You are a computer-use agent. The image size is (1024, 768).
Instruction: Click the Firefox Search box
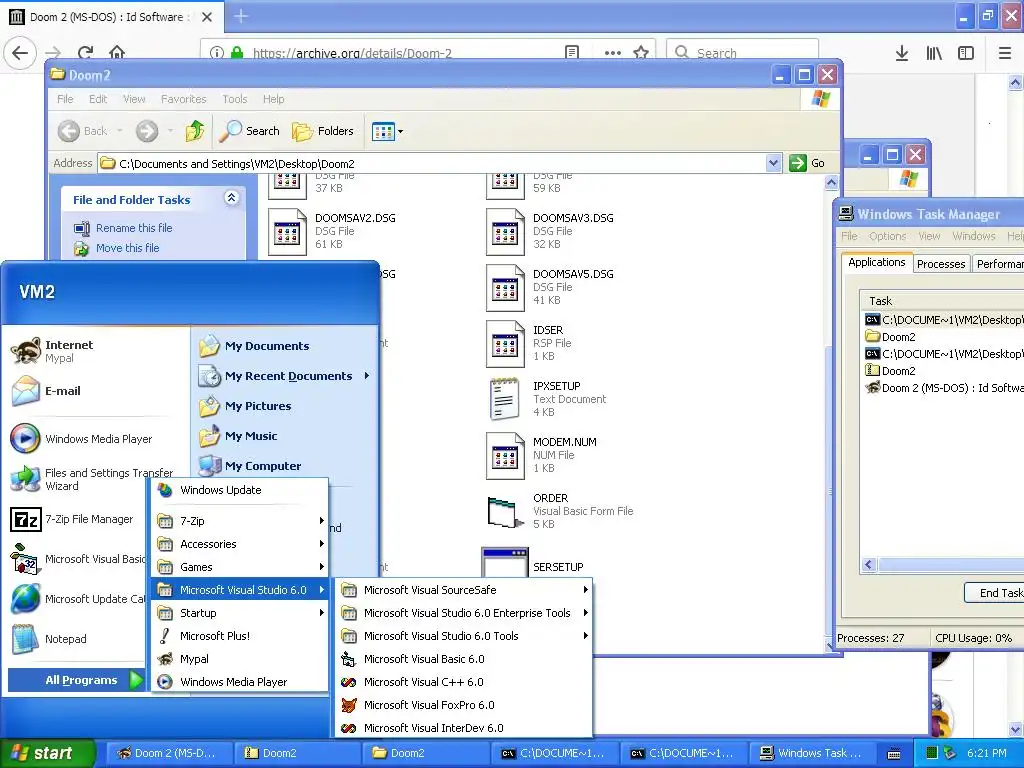742,53
